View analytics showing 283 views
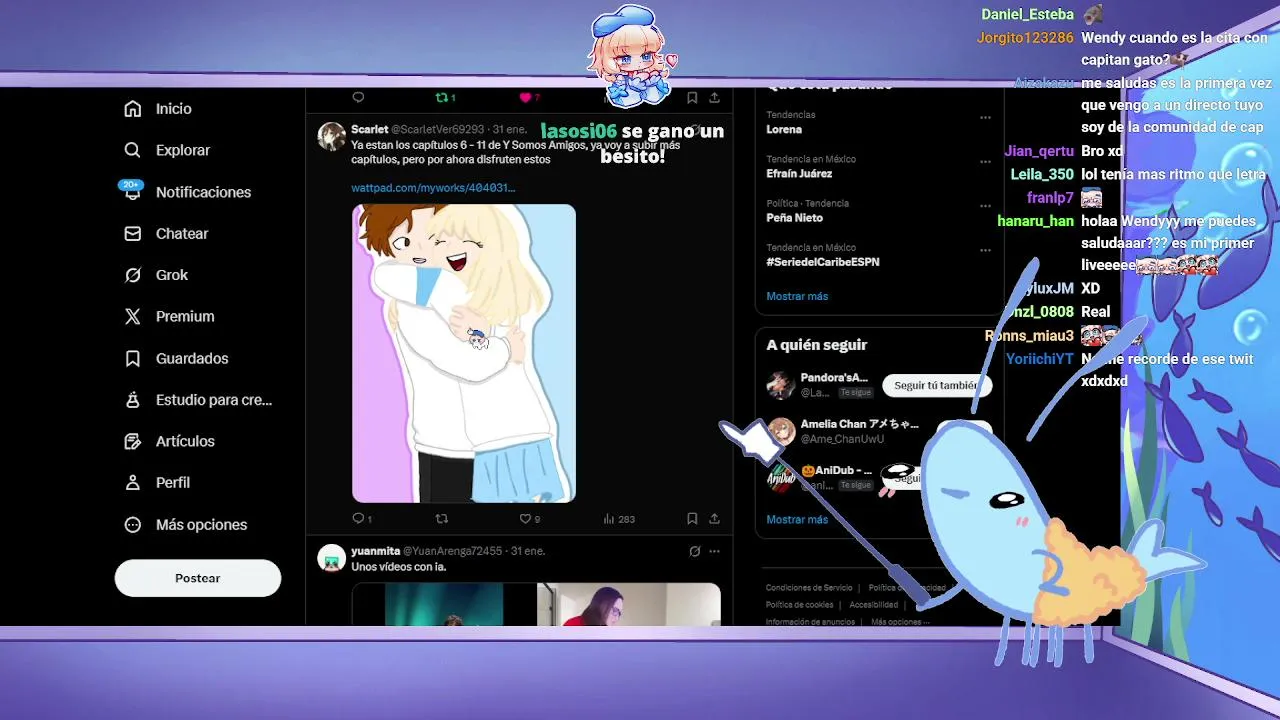The width and height of the screenshot is (1280, 720). tap(619, 519)
